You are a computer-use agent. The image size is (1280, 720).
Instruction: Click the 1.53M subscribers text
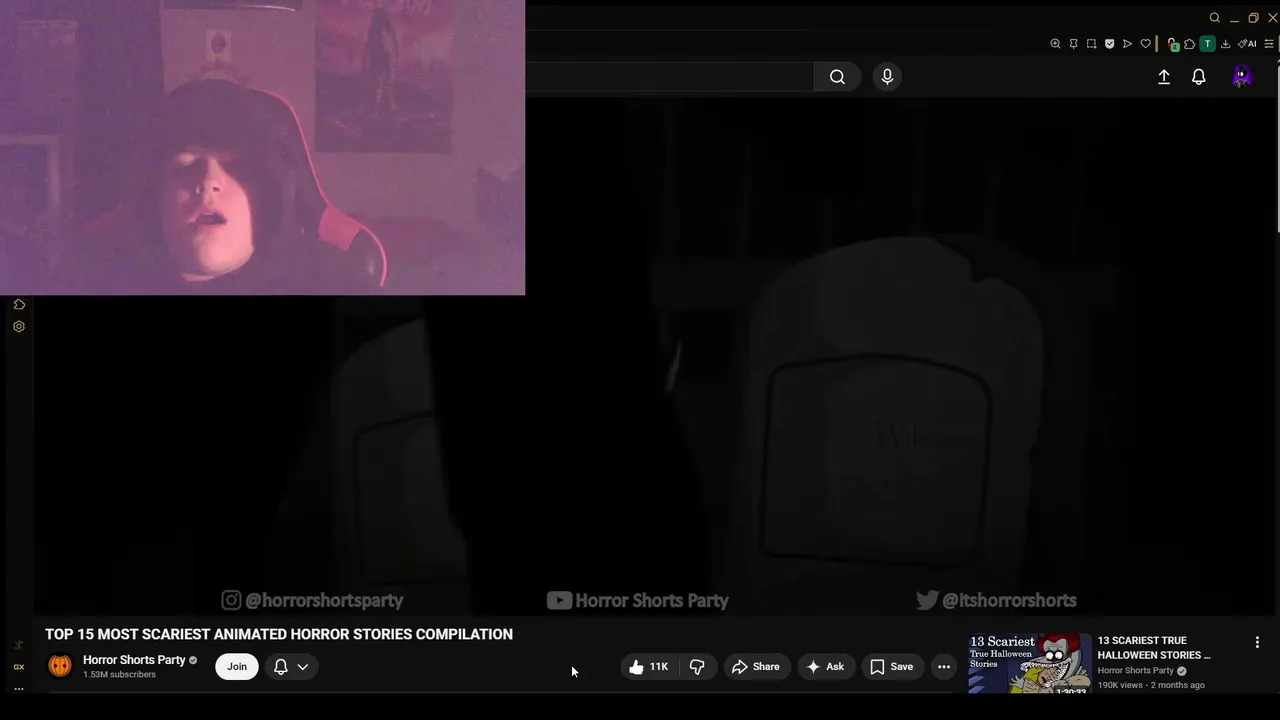pyautogui.click(x=119, y=675)
